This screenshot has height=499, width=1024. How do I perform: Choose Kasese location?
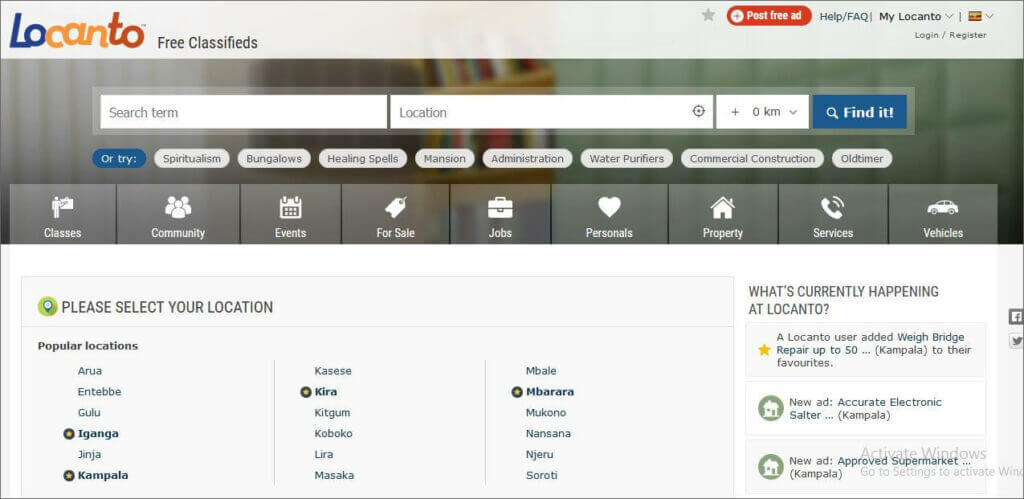[333, 371]
